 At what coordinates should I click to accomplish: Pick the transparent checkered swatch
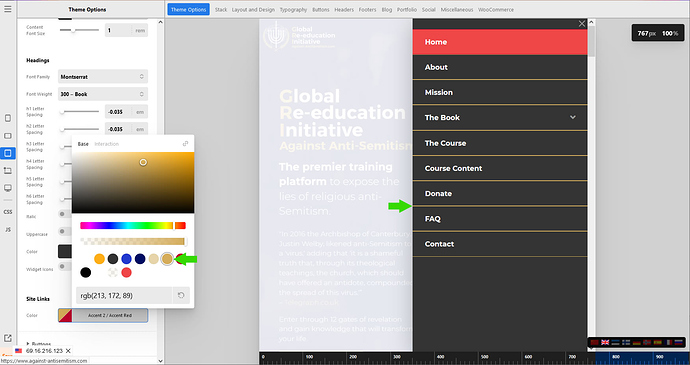pos(113,273)
